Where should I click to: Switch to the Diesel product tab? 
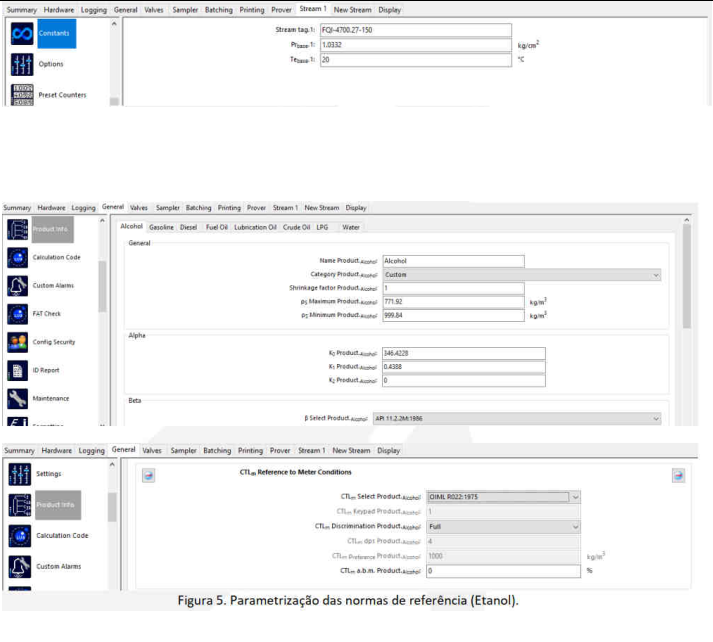pos(188,227)
